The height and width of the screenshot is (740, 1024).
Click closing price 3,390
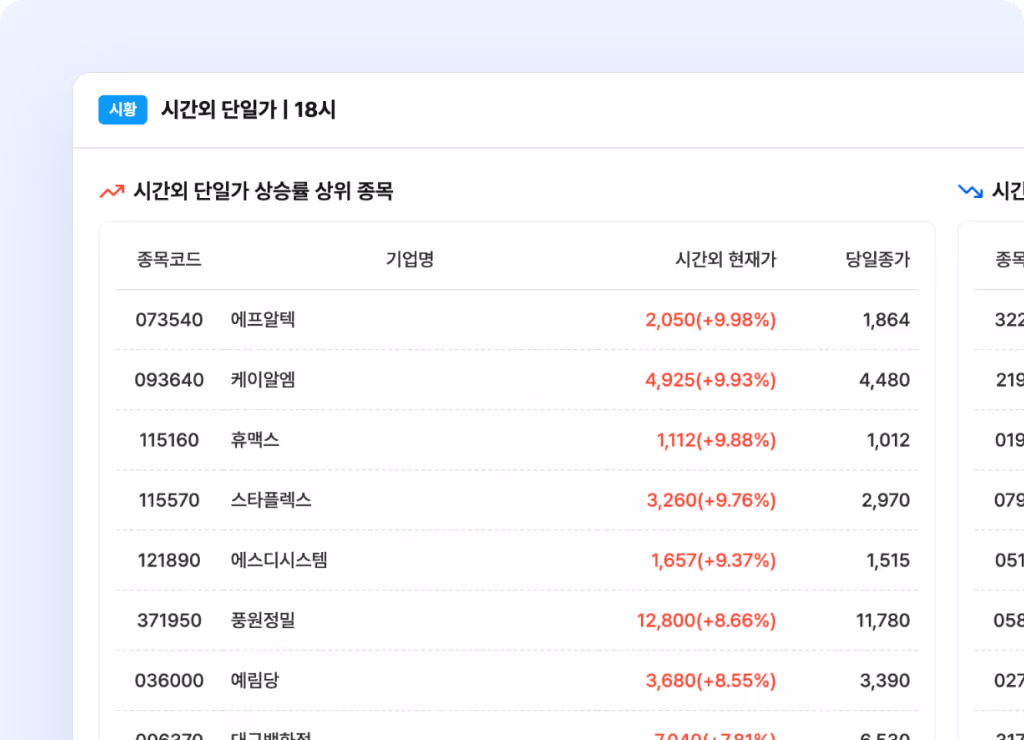(x=885, y=681)
